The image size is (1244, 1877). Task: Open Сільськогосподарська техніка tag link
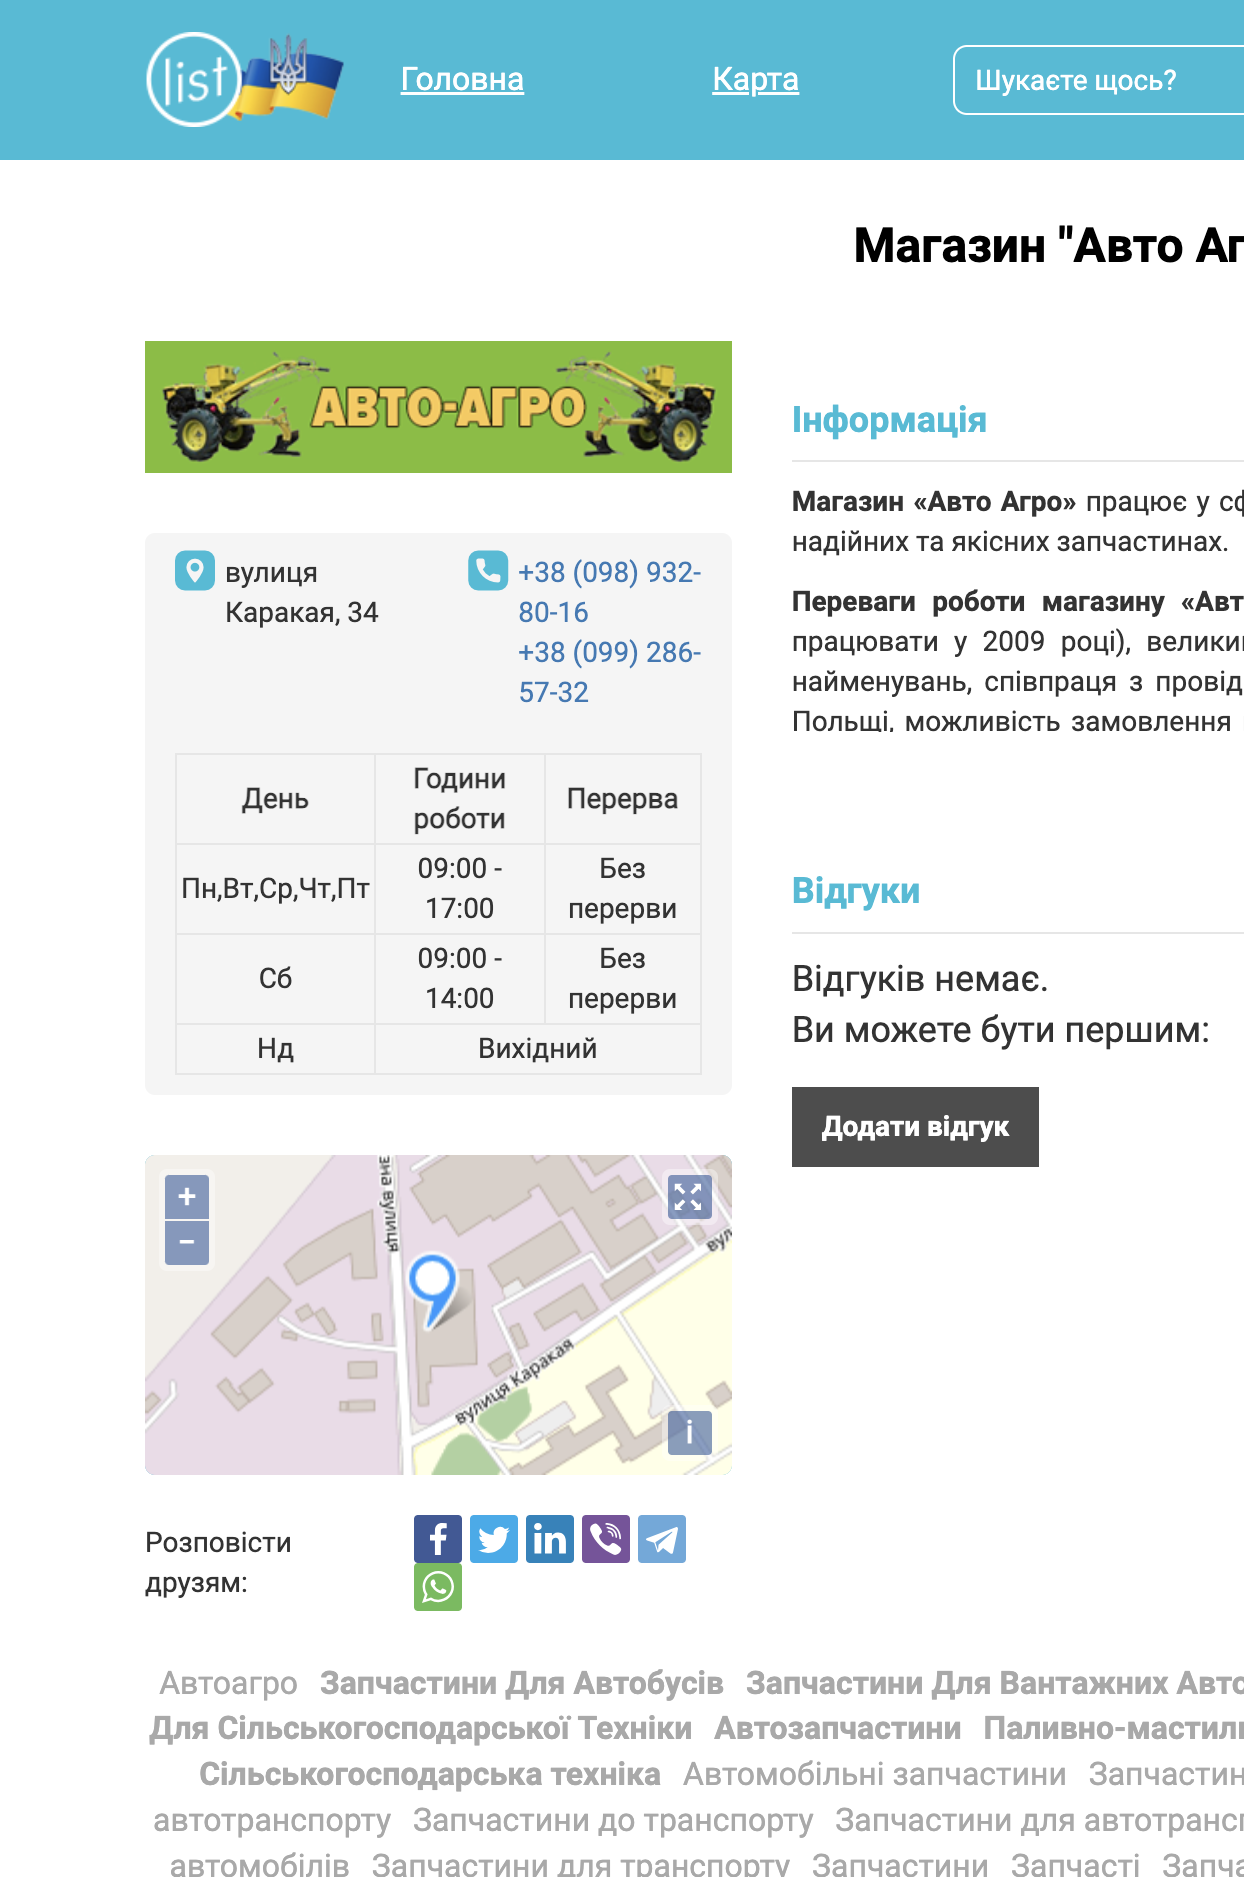(430, 1774)
